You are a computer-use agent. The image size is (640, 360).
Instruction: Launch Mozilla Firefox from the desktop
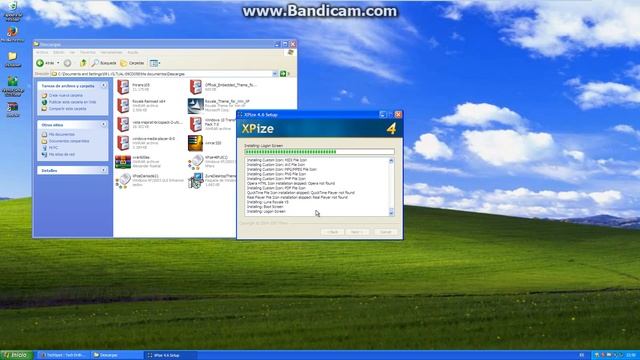coord(13,34)
